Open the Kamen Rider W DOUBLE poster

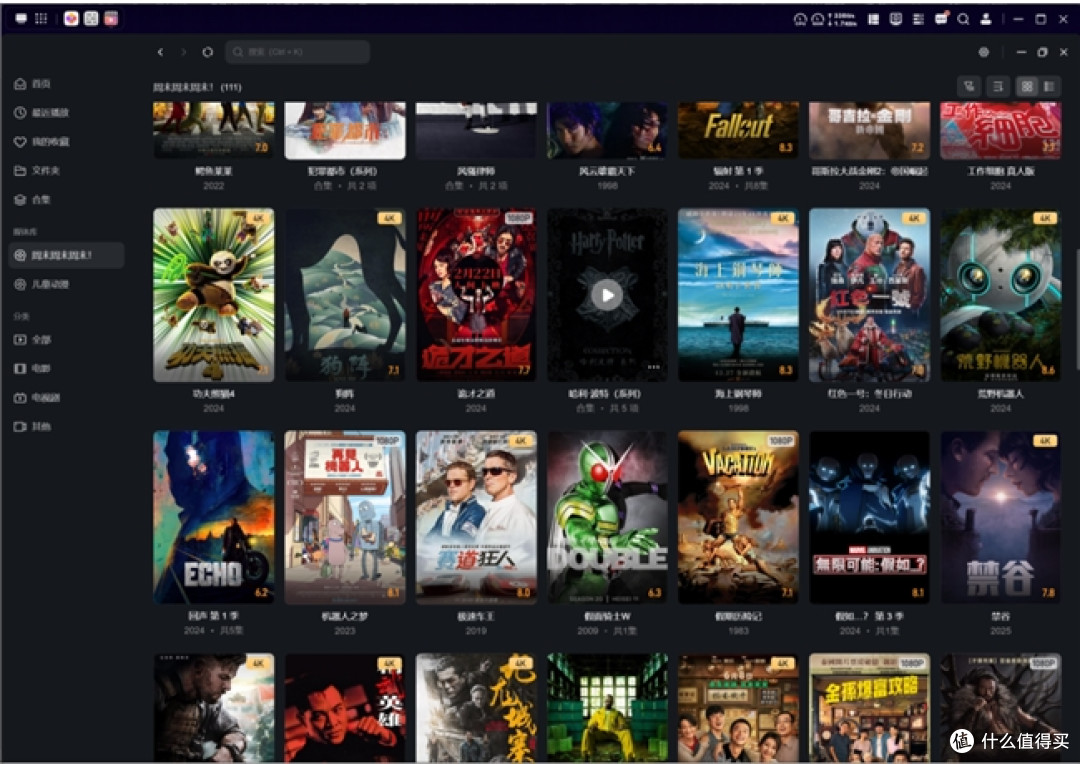[x=607, y=517]
